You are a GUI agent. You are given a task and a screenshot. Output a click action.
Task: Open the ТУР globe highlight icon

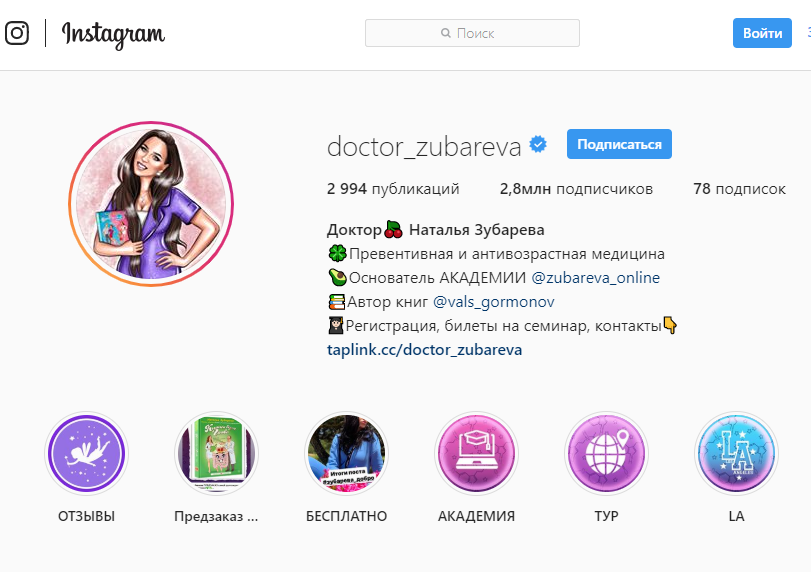click(606, 453)
